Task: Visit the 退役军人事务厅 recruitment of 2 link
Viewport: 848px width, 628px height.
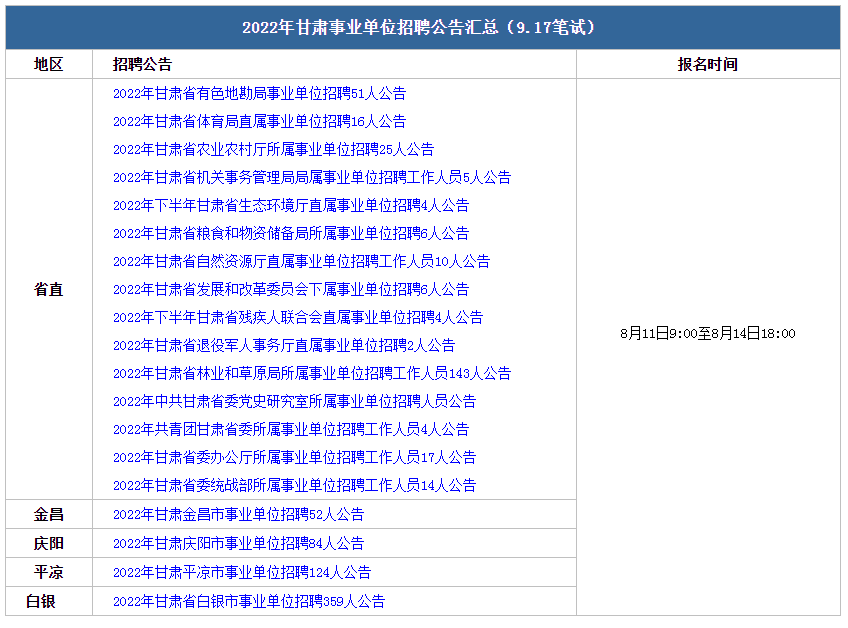Action: point(284,346)
